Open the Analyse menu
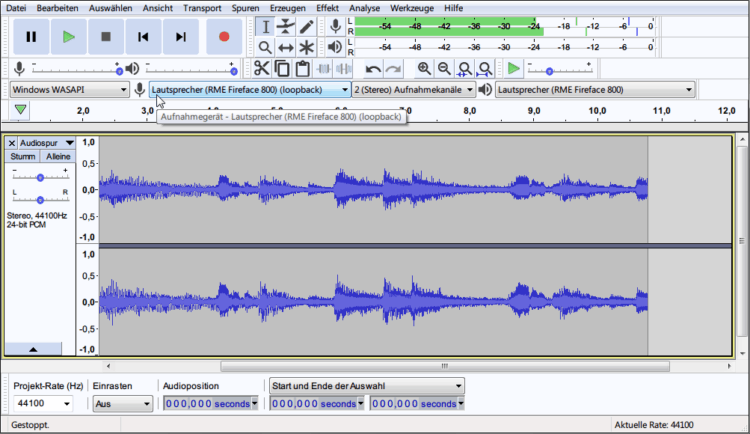Screen dimensions: 750x434 pyautogui.click(x=364, y=8)
